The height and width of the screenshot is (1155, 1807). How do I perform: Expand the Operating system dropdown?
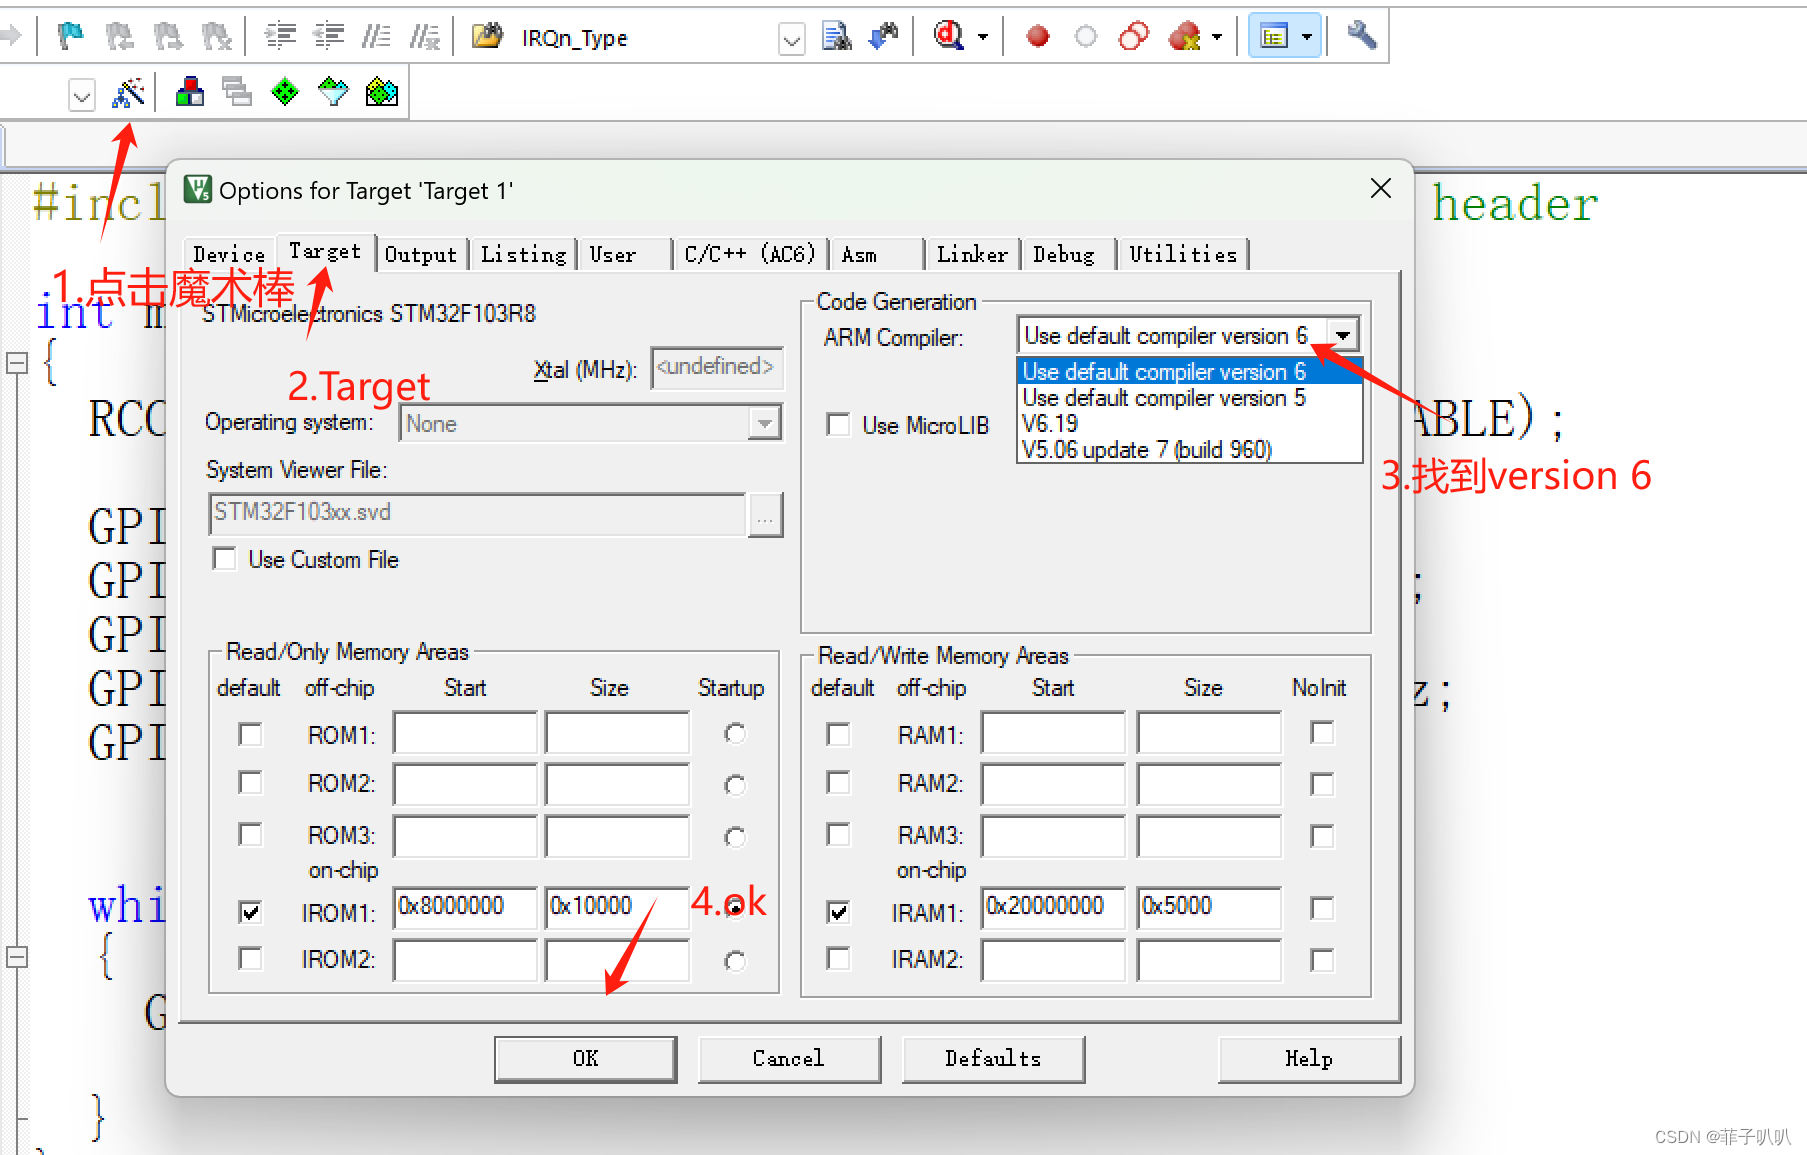[765, 423]
